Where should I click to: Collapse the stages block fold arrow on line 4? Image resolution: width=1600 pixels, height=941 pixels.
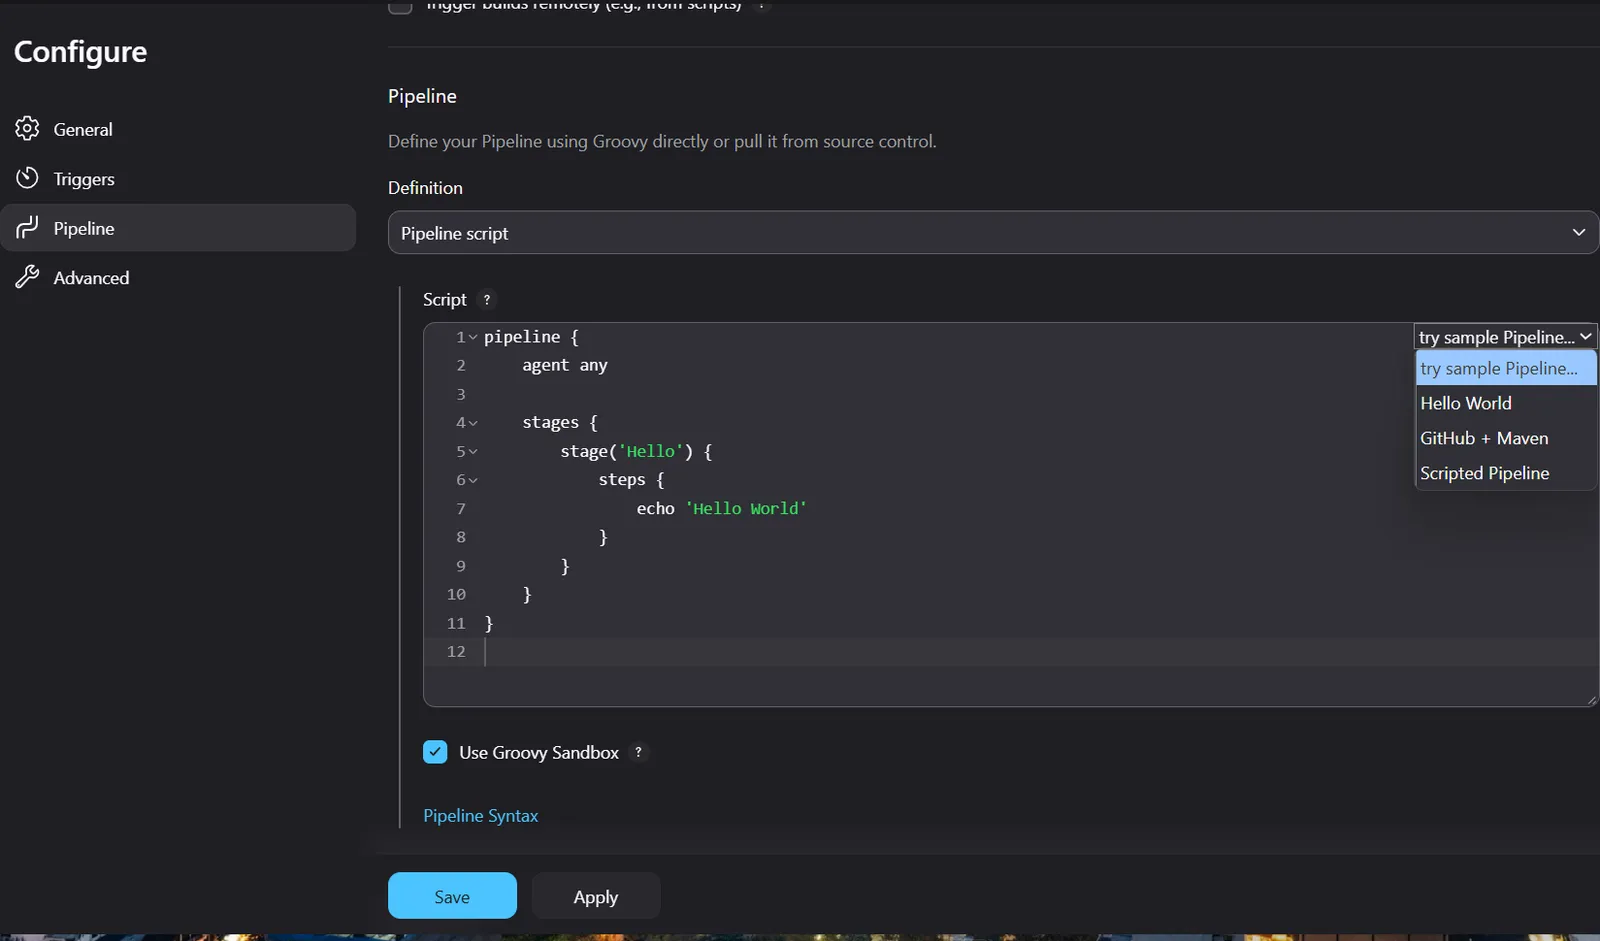click(x=473, y=423)
